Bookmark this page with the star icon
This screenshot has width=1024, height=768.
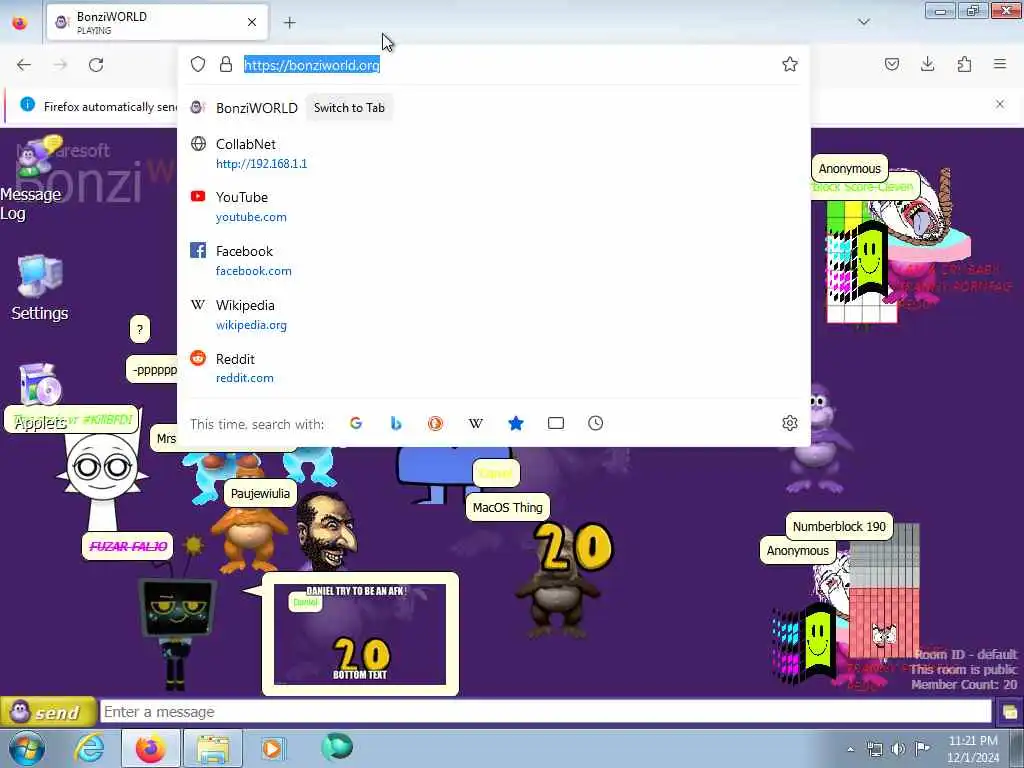[x=790, y=64]
